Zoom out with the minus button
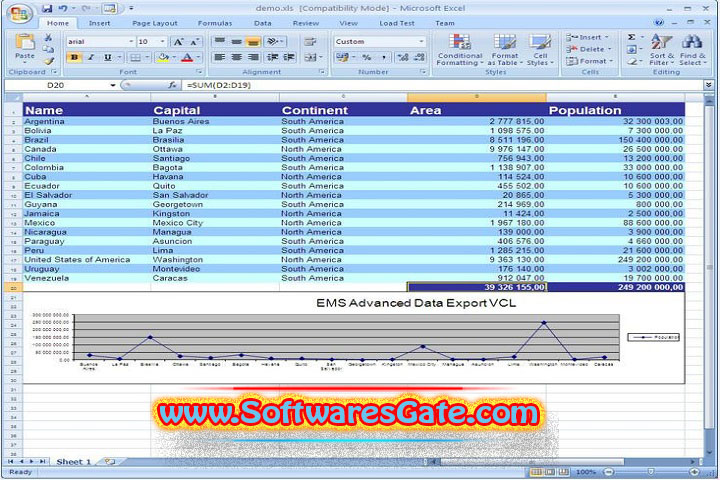 (609, 472)
